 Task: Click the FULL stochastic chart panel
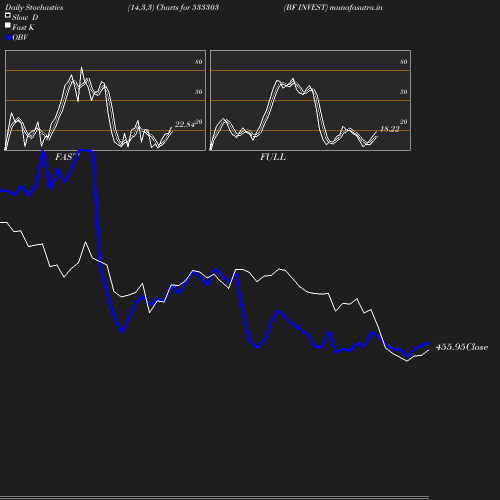(x=310, y=100)
